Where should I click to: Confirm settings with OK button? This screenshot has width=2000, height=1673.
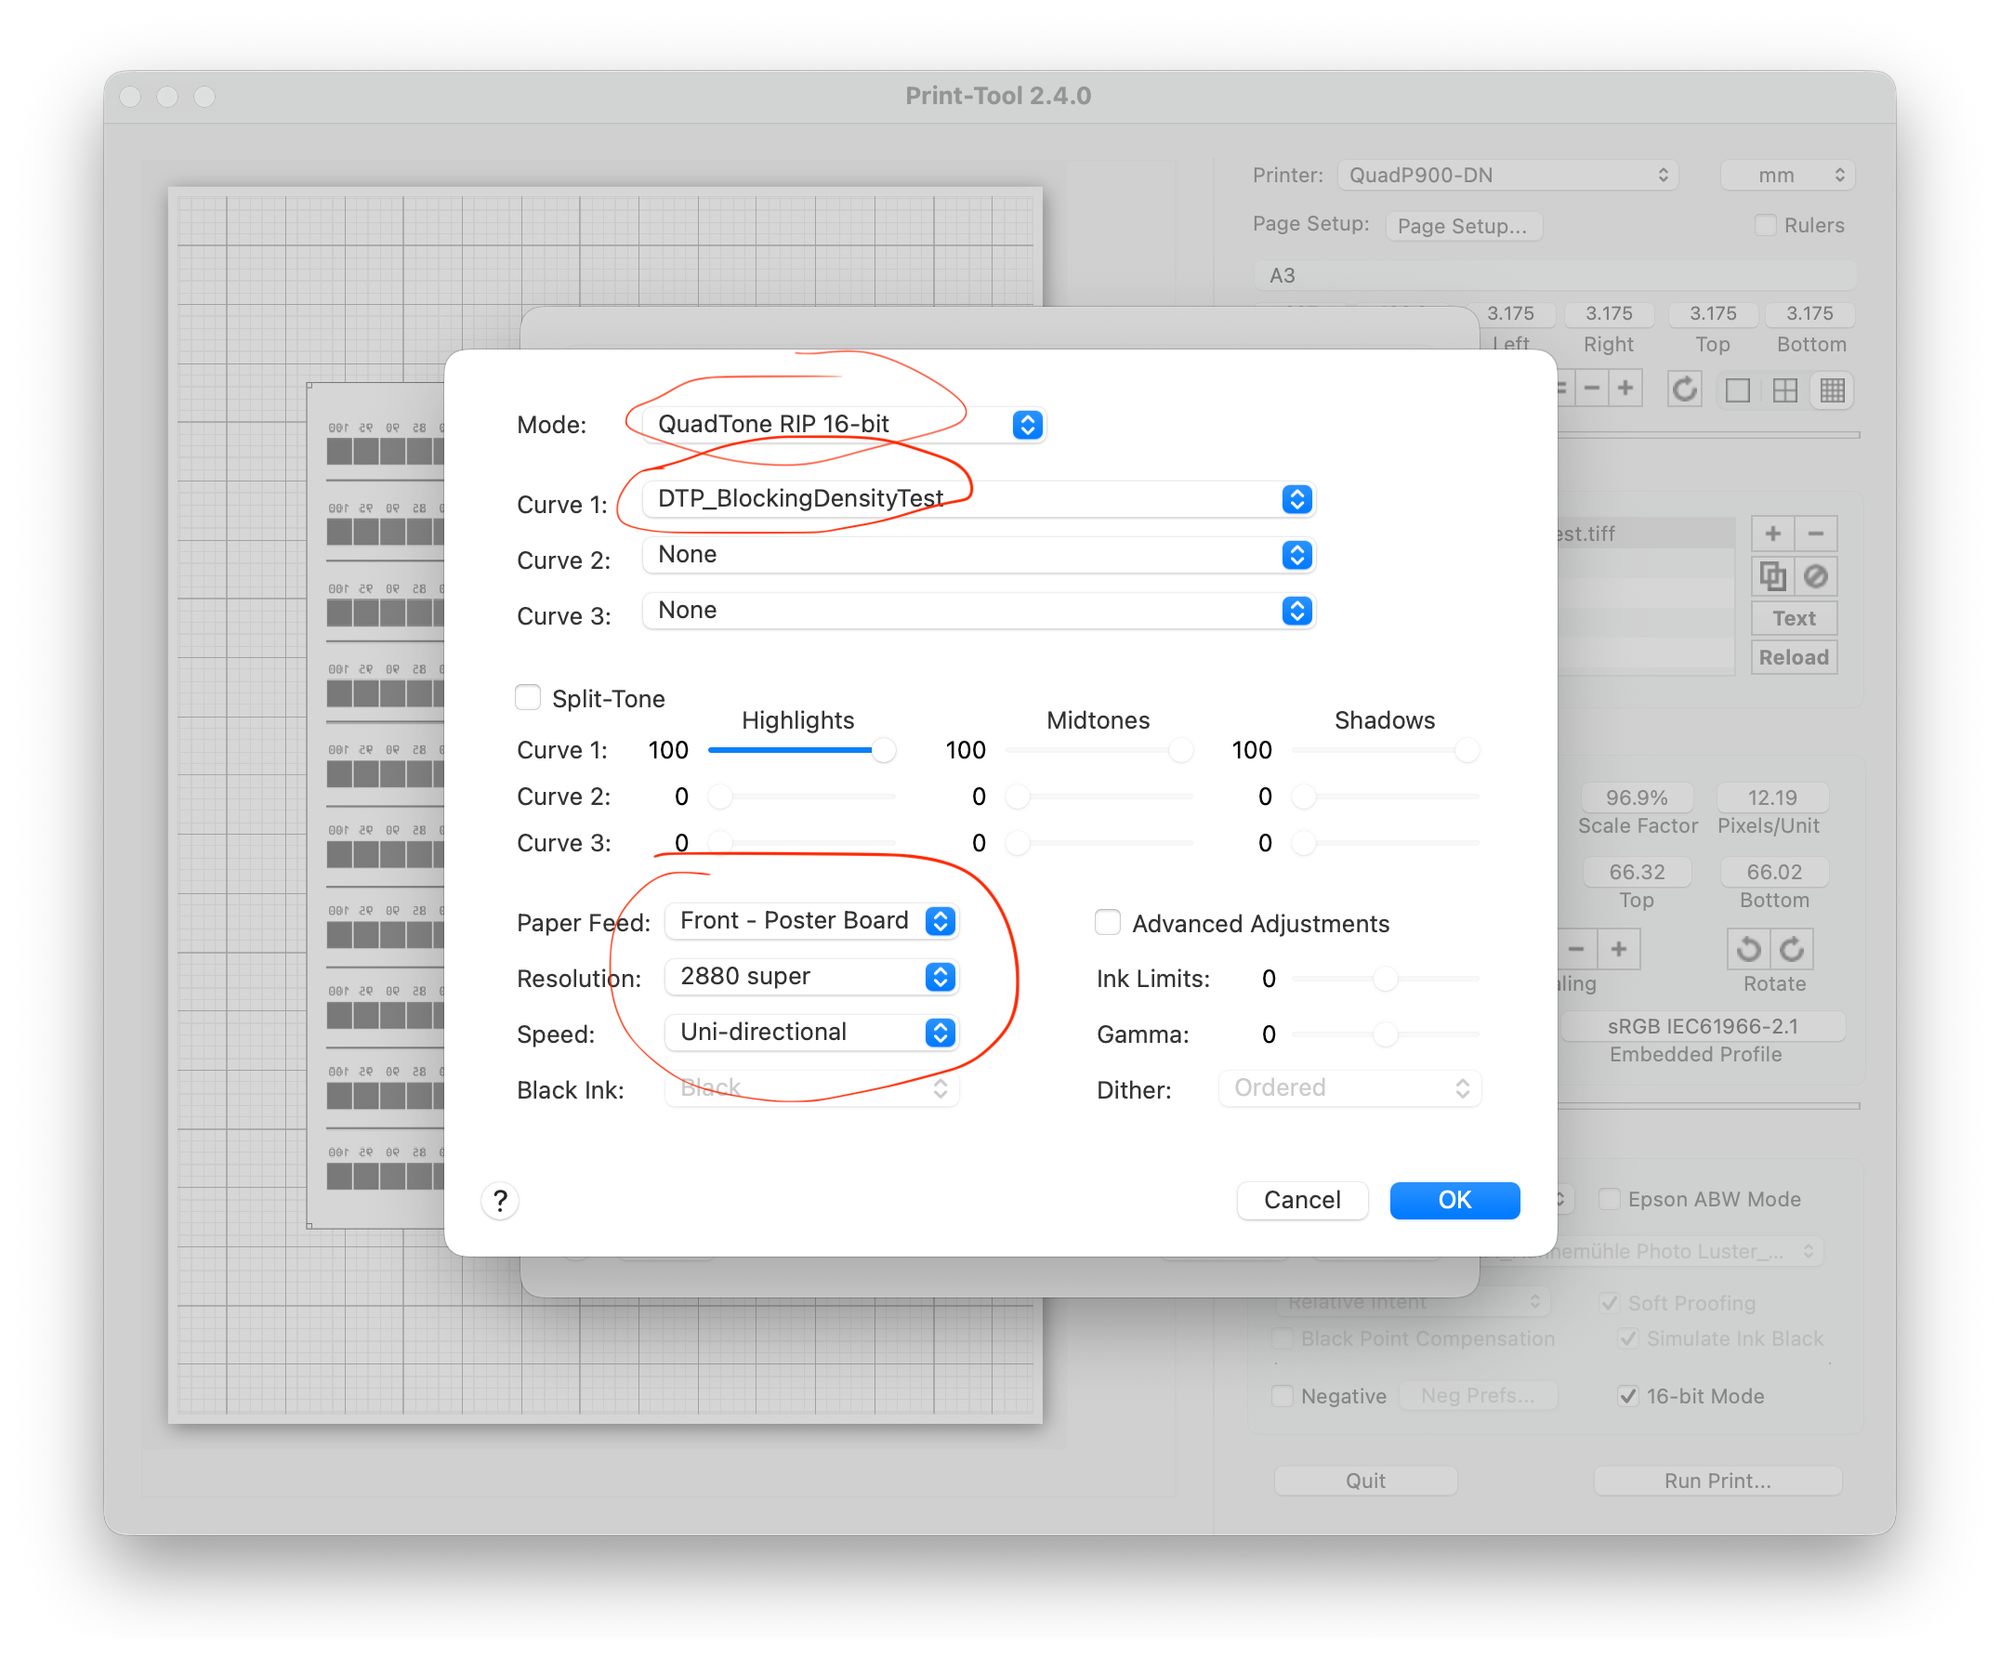pyautogui.click(x=1455, y=1200)
